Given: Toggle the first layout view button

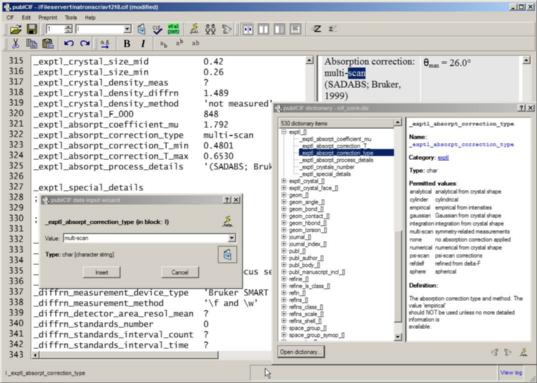Looking at the screenshot, I should point(248,29).
